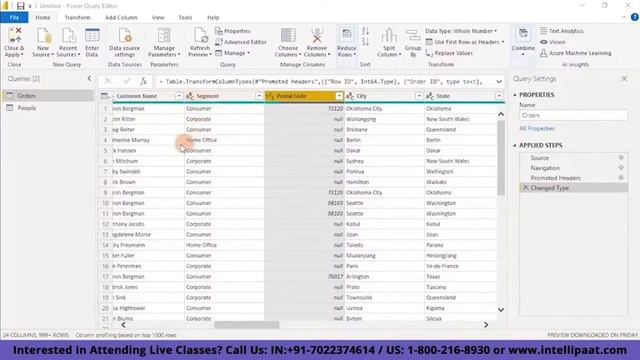Switch to the Home tab

click(x=42, y=18)
